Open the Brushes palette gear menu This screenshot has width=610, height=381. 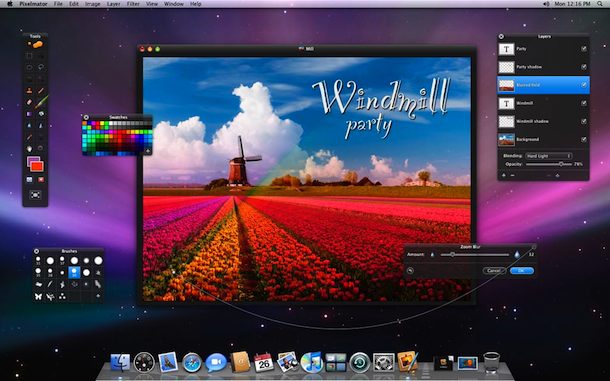(98, 296)
